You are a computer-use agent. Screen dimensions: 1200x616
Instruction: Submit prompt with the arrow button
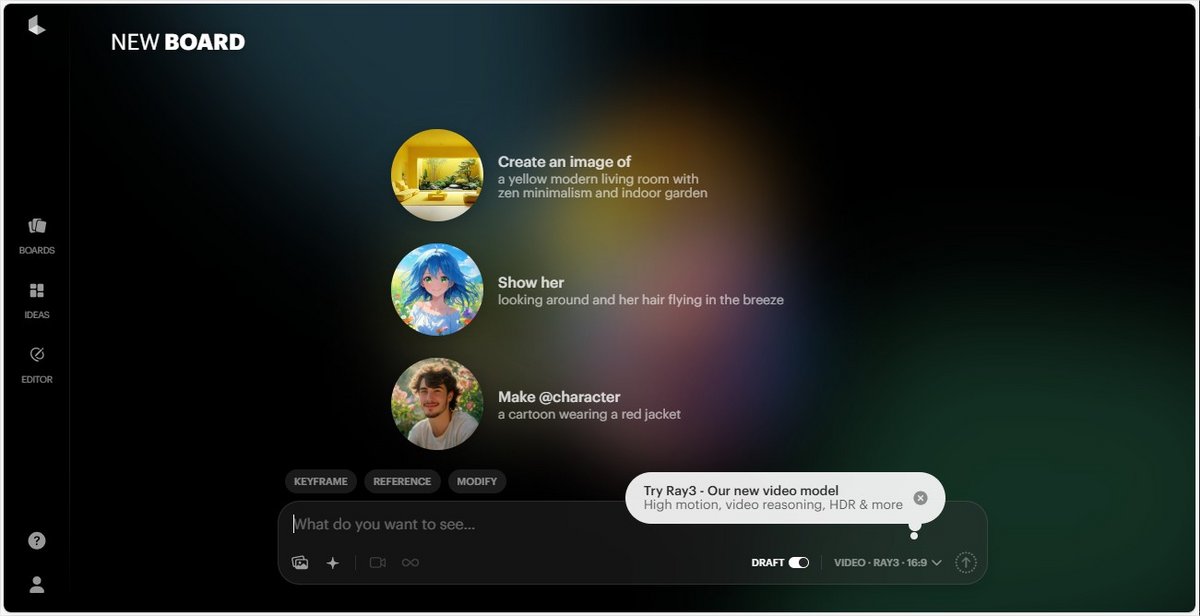[x=964, y=562]
